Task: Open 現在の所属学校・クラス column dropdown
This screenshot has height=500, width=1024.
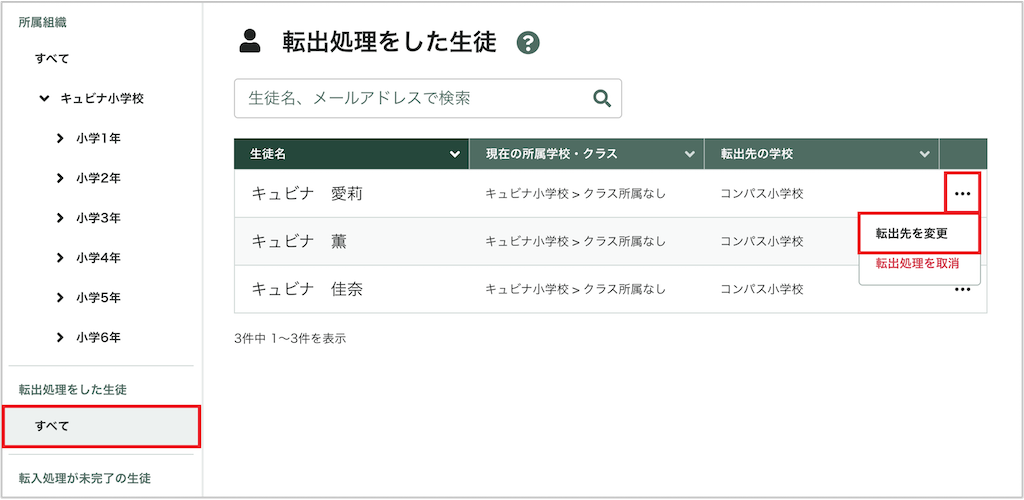Action: [x=689, y=155]
